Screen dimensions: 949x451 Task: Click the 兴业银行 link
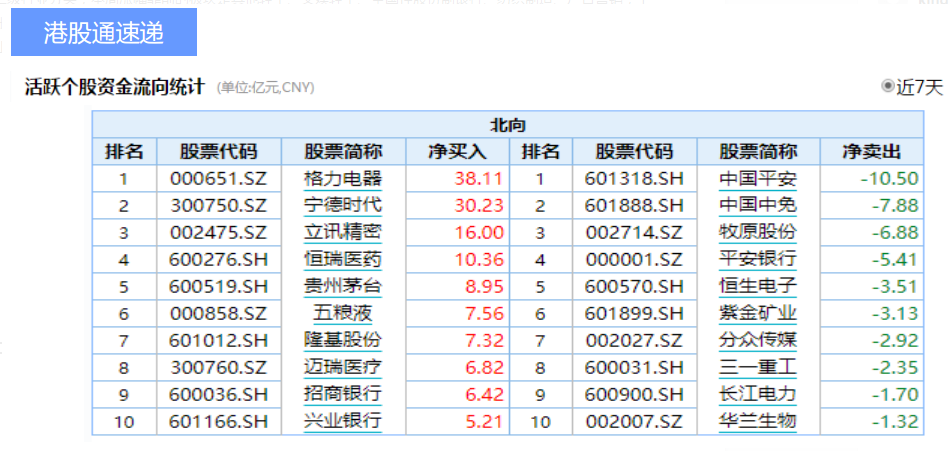(x=343, y=421)
